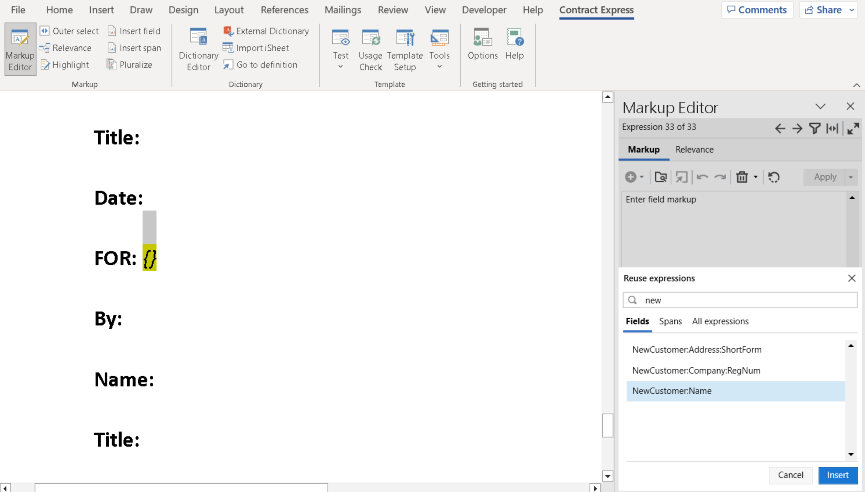Click the Insert button
865x492 pixels.
coord(837,475)
